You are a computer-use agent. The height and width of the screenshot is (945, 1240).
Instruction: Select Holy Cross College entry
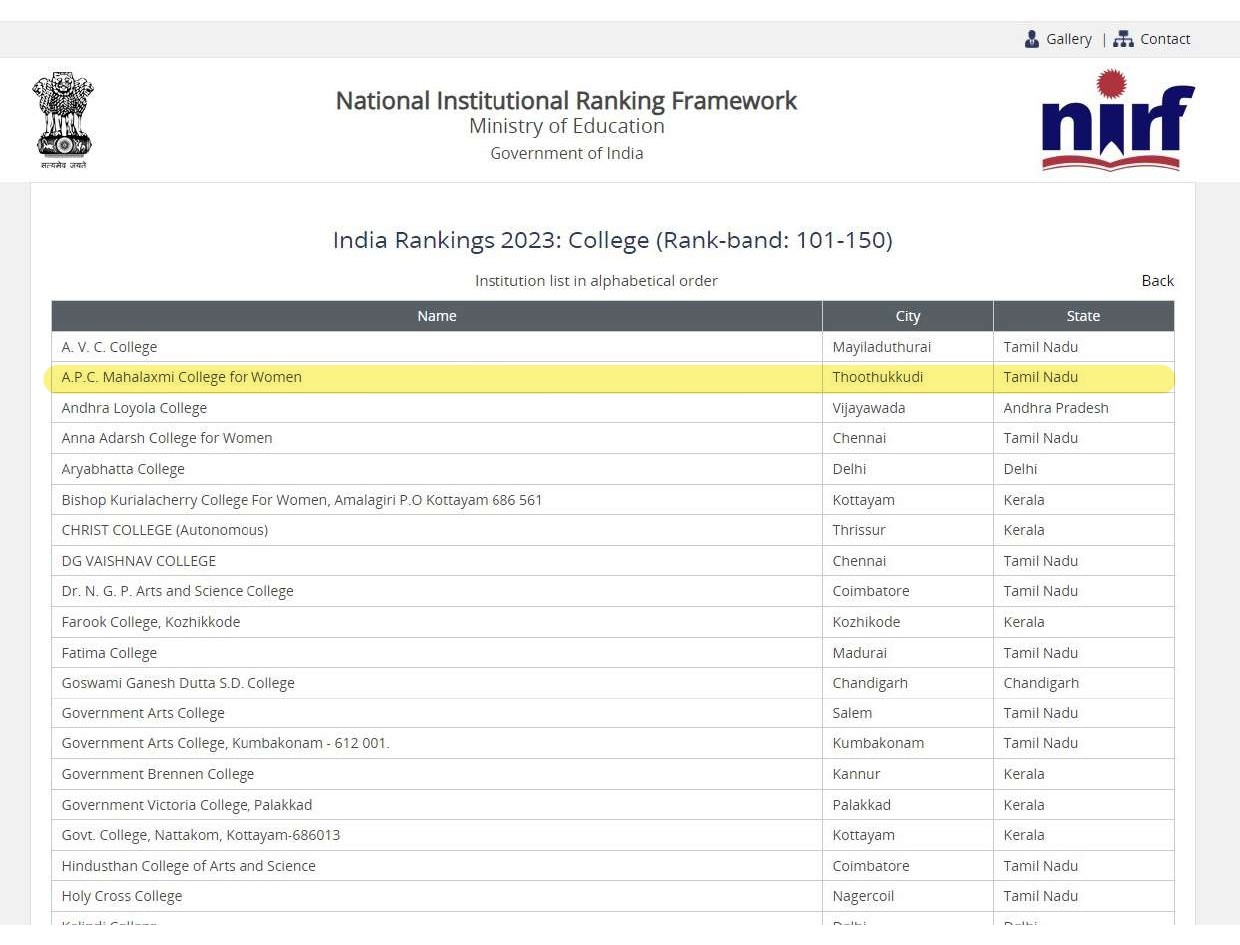122,896
